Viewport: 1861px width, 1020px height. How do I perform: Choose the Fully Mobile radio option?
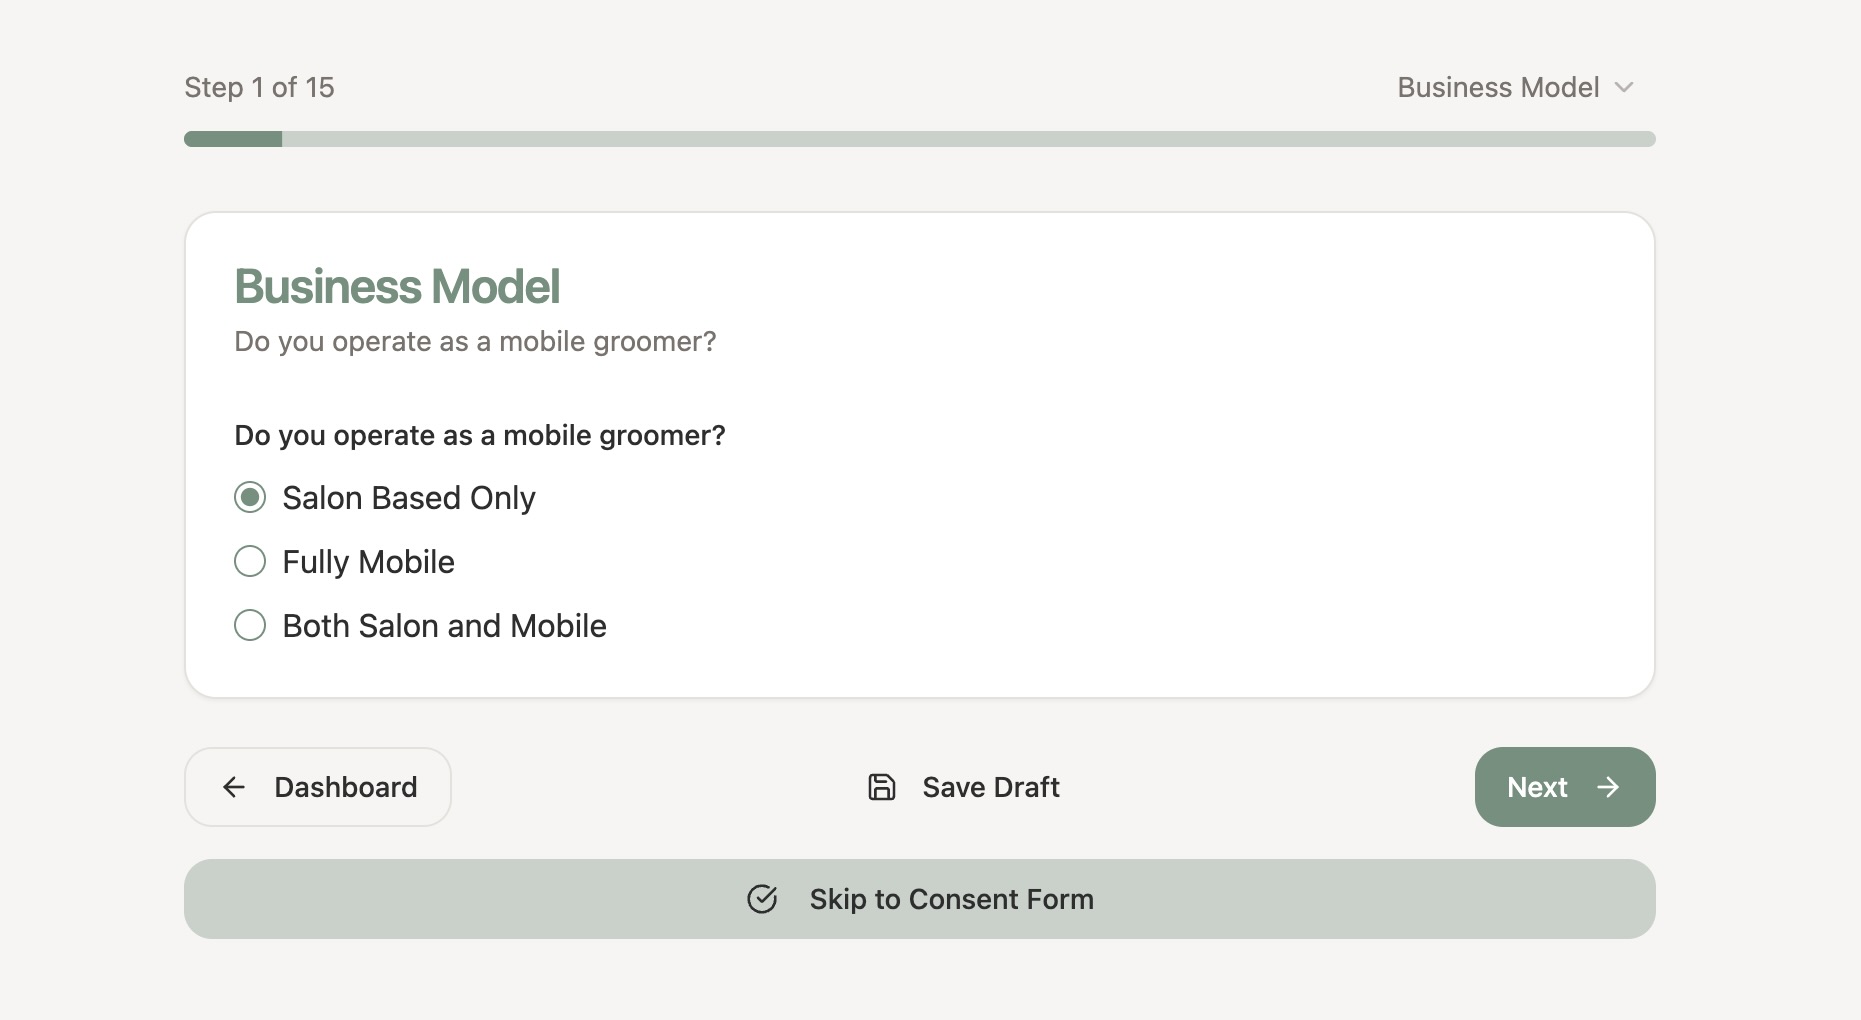(250, 561)
